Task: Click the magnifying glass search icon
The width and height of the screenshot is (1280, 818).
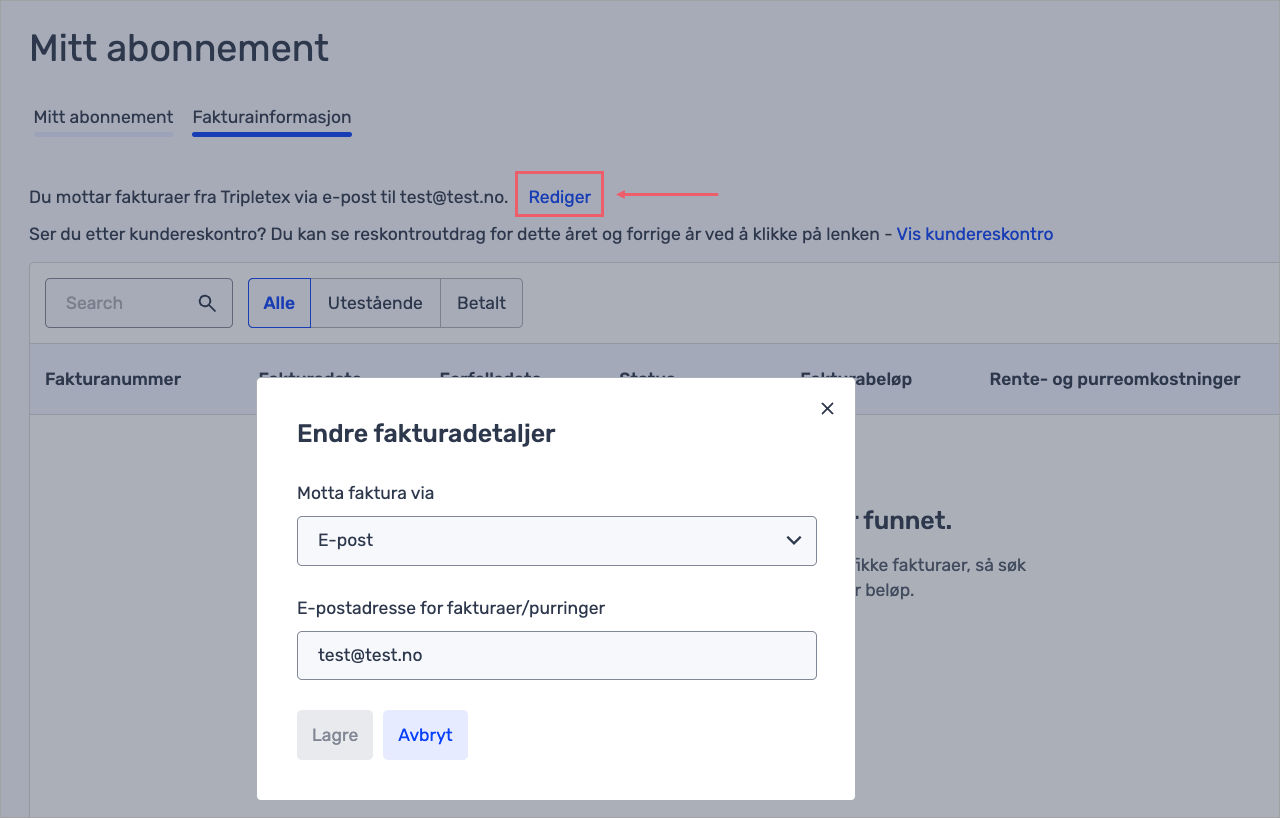Action: click(x=207, y=303)
